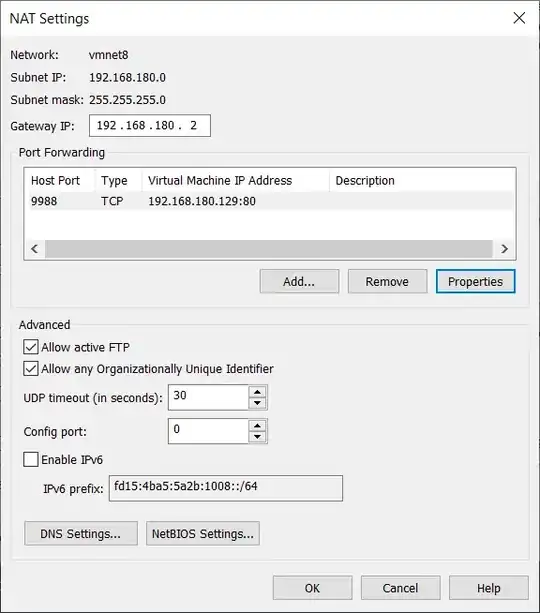This screenshot has width=540, height=613.
Task: Remove the selected port forwarding entry
Action: coord(387,281)
